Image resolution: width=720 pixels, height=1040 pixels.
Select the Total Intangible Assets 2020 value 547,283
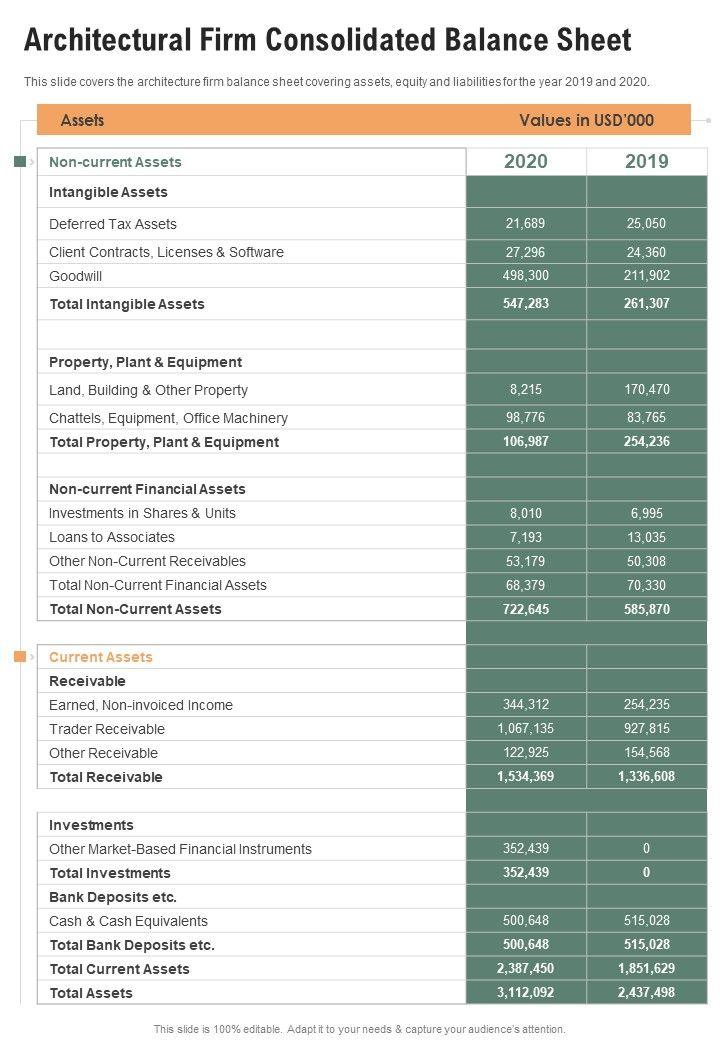pyautogui.click(x=526, y=304)
